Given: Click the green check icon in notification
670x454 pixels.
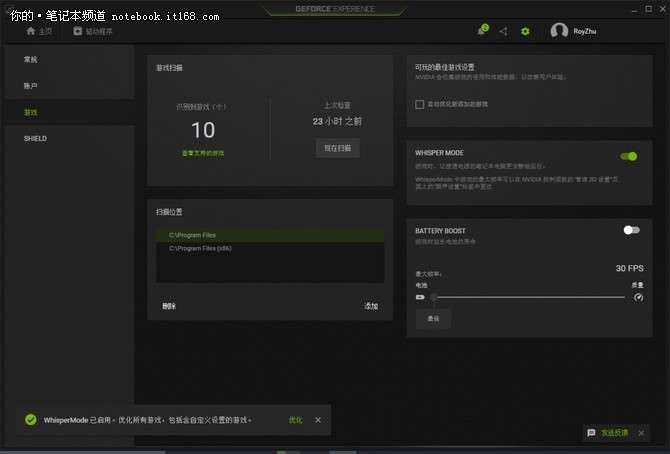Looking at the screenshot, I should (x=31, y=420).
